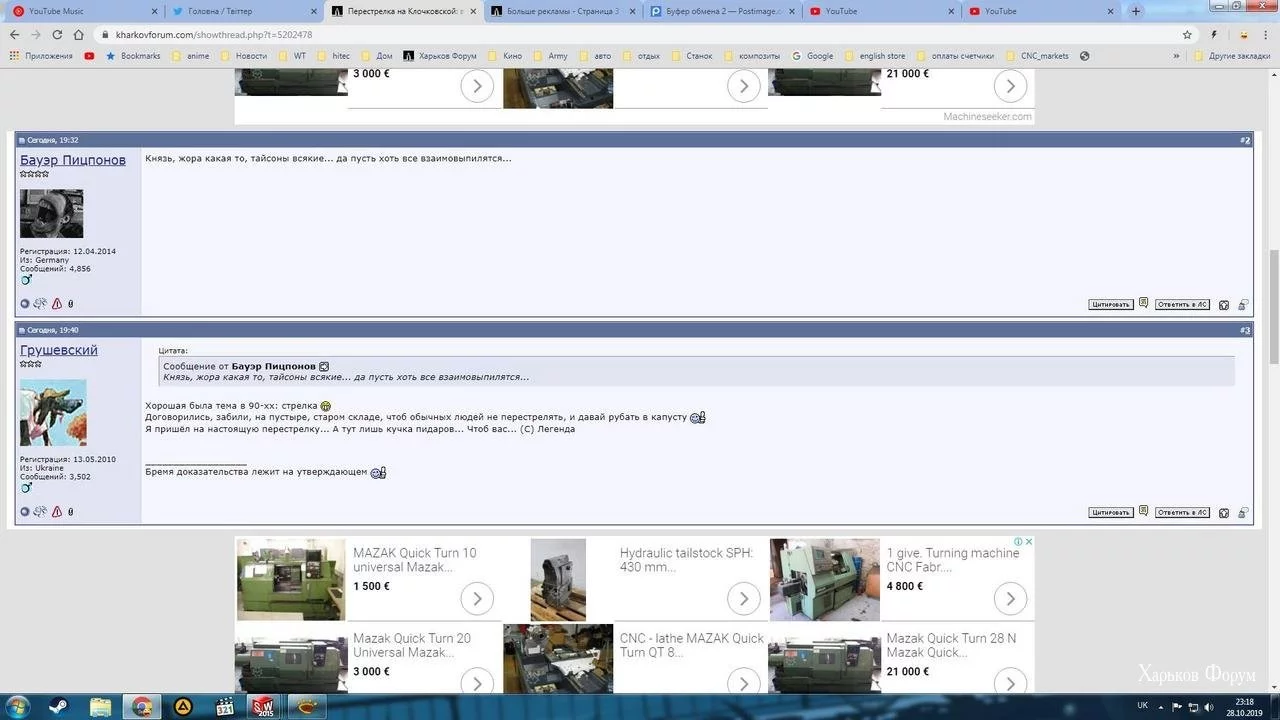Open the Hydraulic tailstock SPH ad arrow
This screenshot has height=720, width=1280.
click(x=744, y=599)
